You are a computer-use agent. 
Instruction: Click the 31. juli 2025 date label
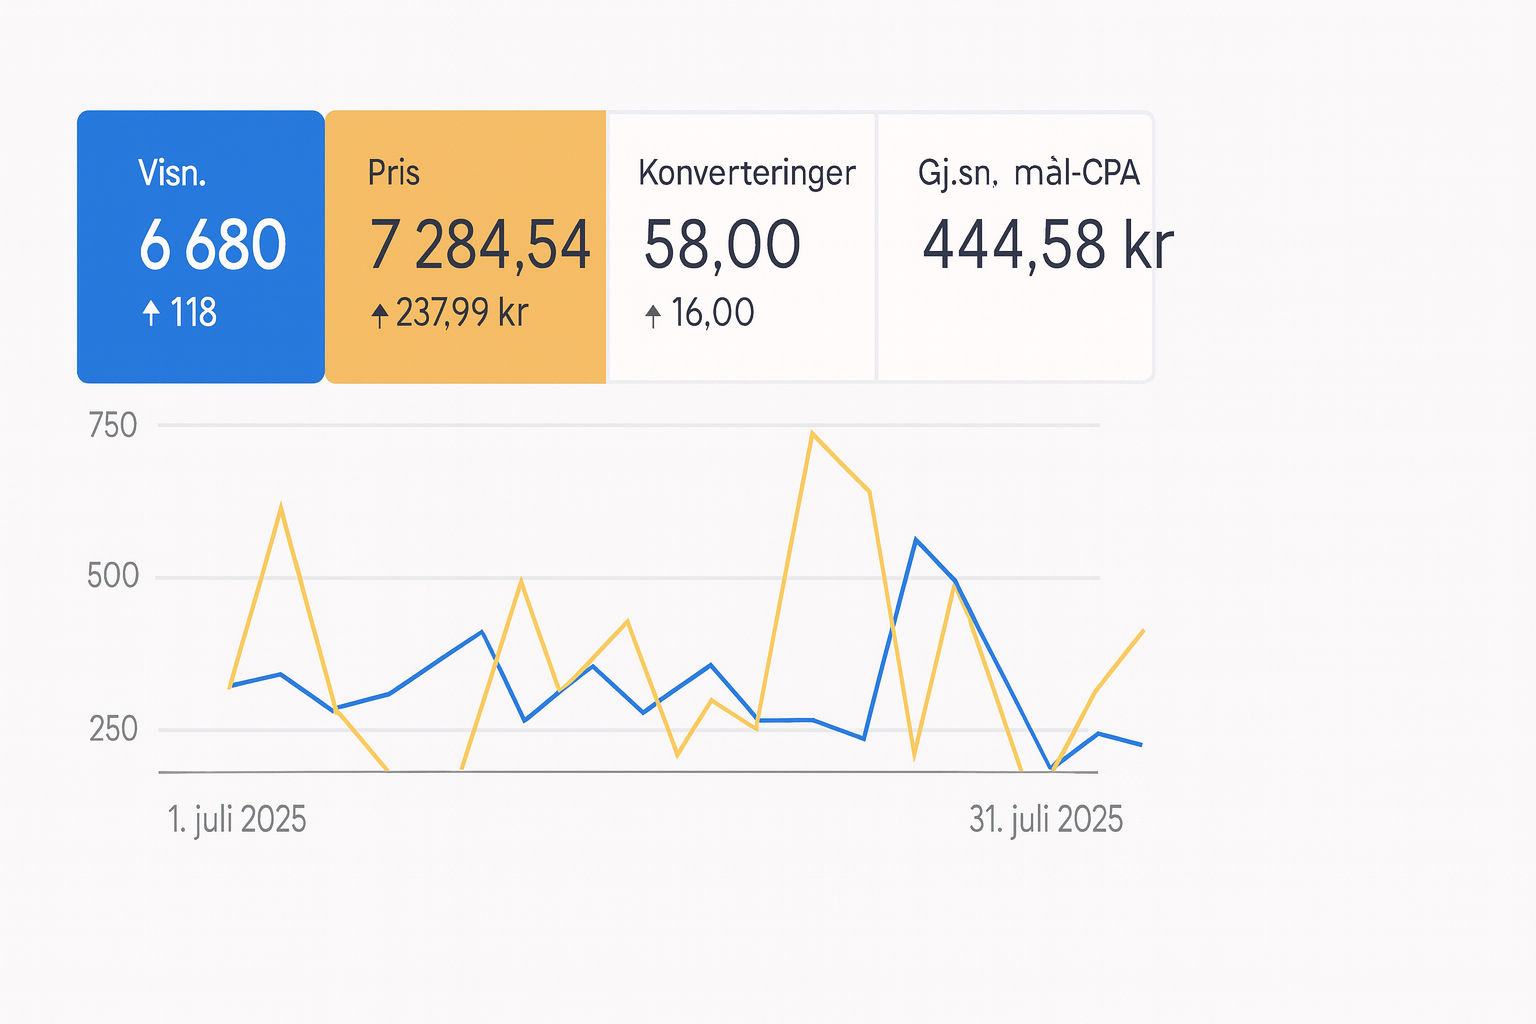click(1046, 818)
